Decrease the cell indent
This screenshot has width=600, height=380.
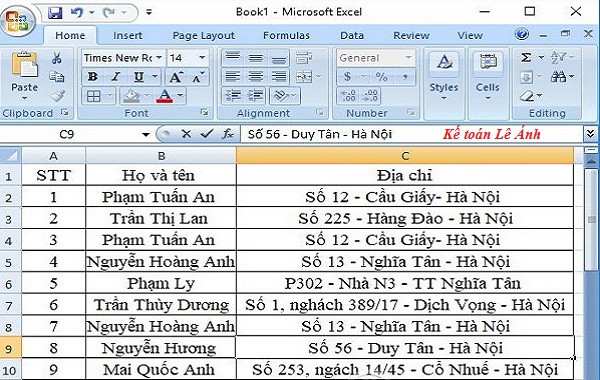[x=233, y=96]
